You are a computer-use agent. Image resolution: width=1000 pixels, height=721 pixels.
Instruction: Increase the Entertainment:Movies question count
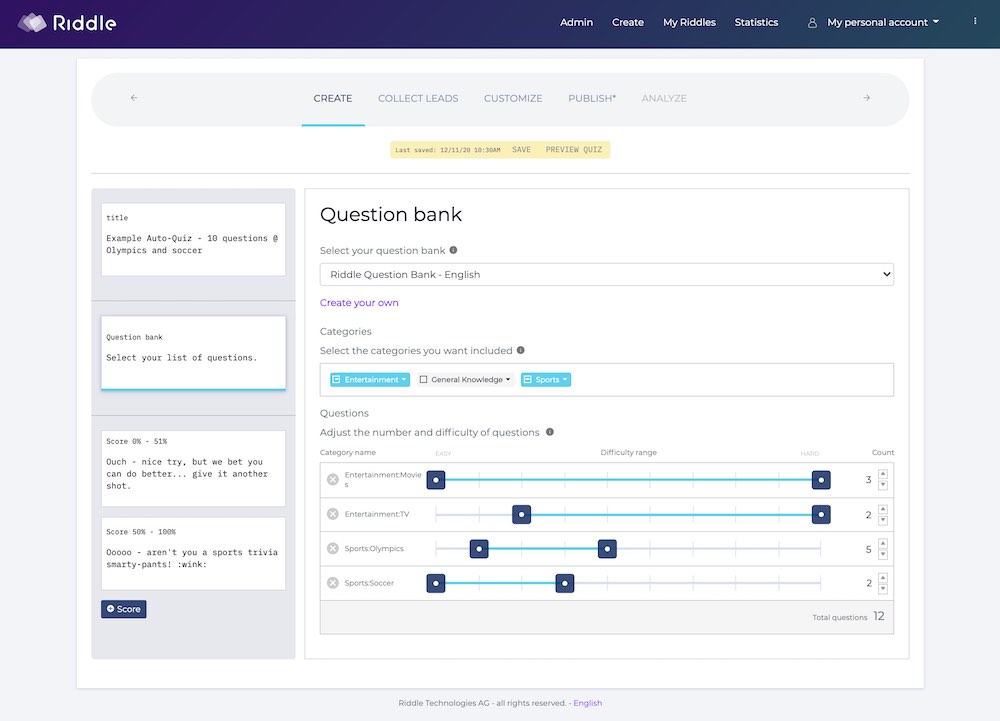(883, 474)
